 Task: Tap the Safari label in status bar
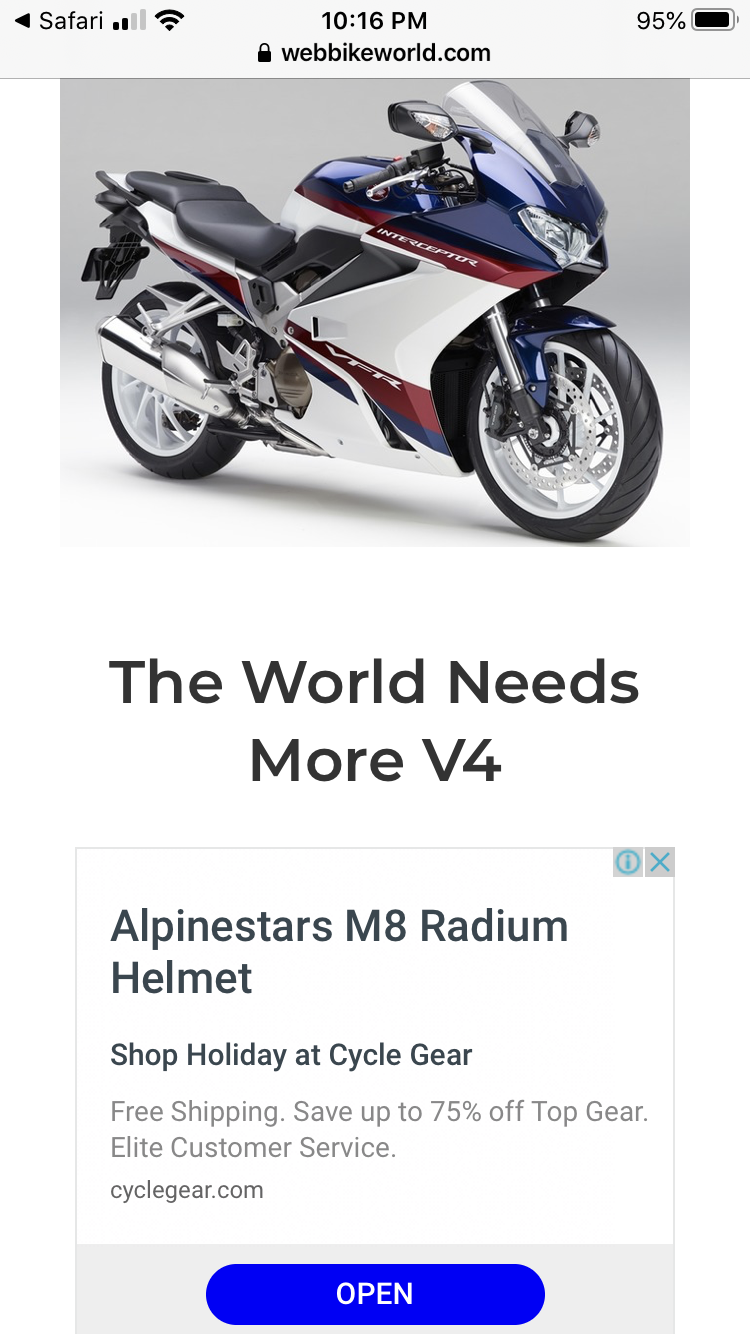click(72, 20)
